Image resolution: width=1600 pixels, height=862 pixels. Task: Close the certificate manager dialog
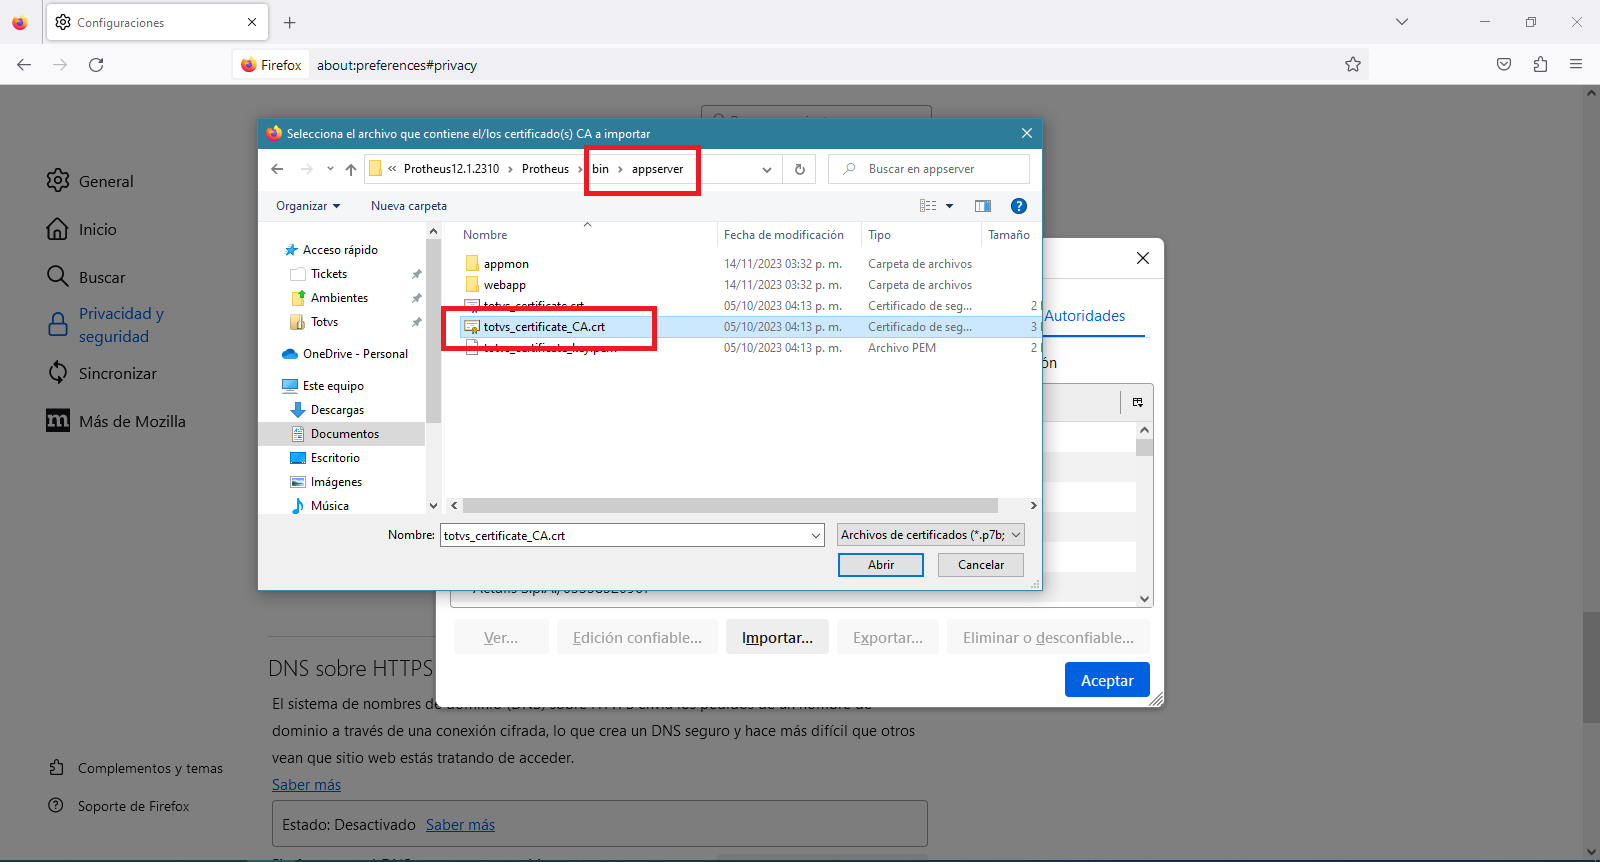[x=1143, y=258]
